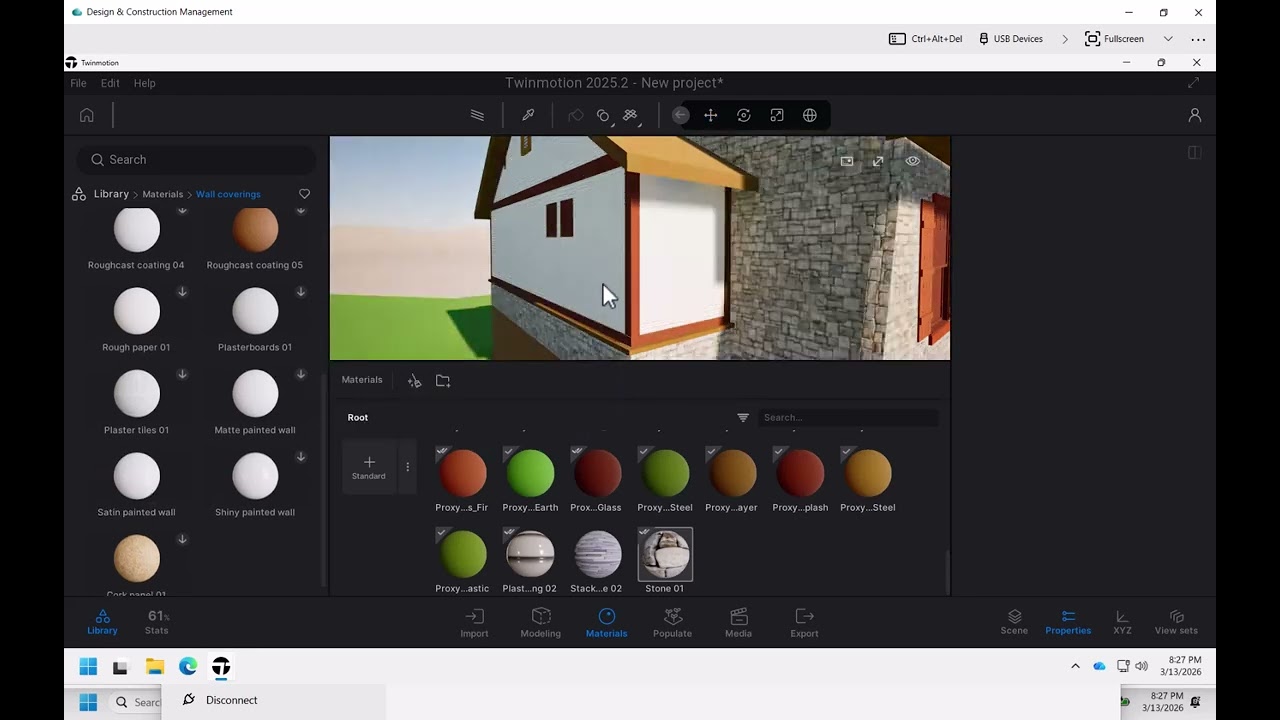This screenshot has height=720, width=1280.
Task: Select the paint bucket apply tool
Action: coord(576,115)
